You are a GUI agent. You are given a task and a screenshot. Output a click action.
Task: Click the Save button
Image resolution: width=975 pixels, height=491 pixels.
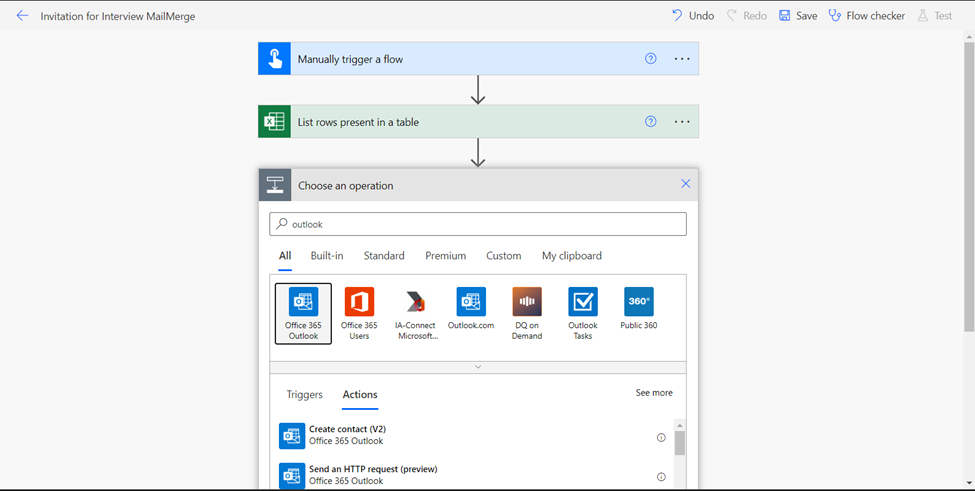click(798, 16)
